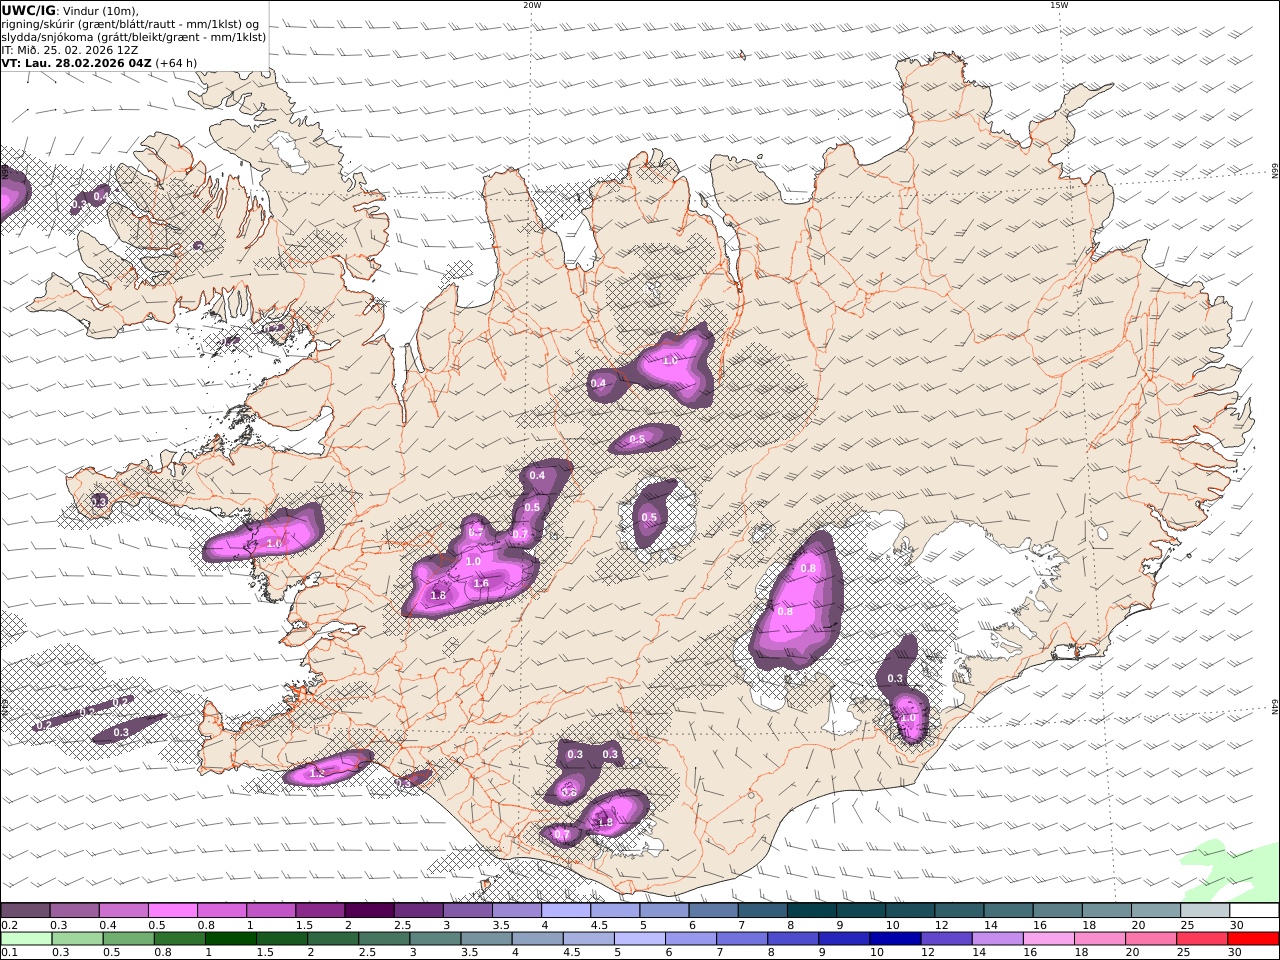Screen dimensions: 1280x960
Task: Click the 4.5 snow scale swatch
Action: click(614, 911)
